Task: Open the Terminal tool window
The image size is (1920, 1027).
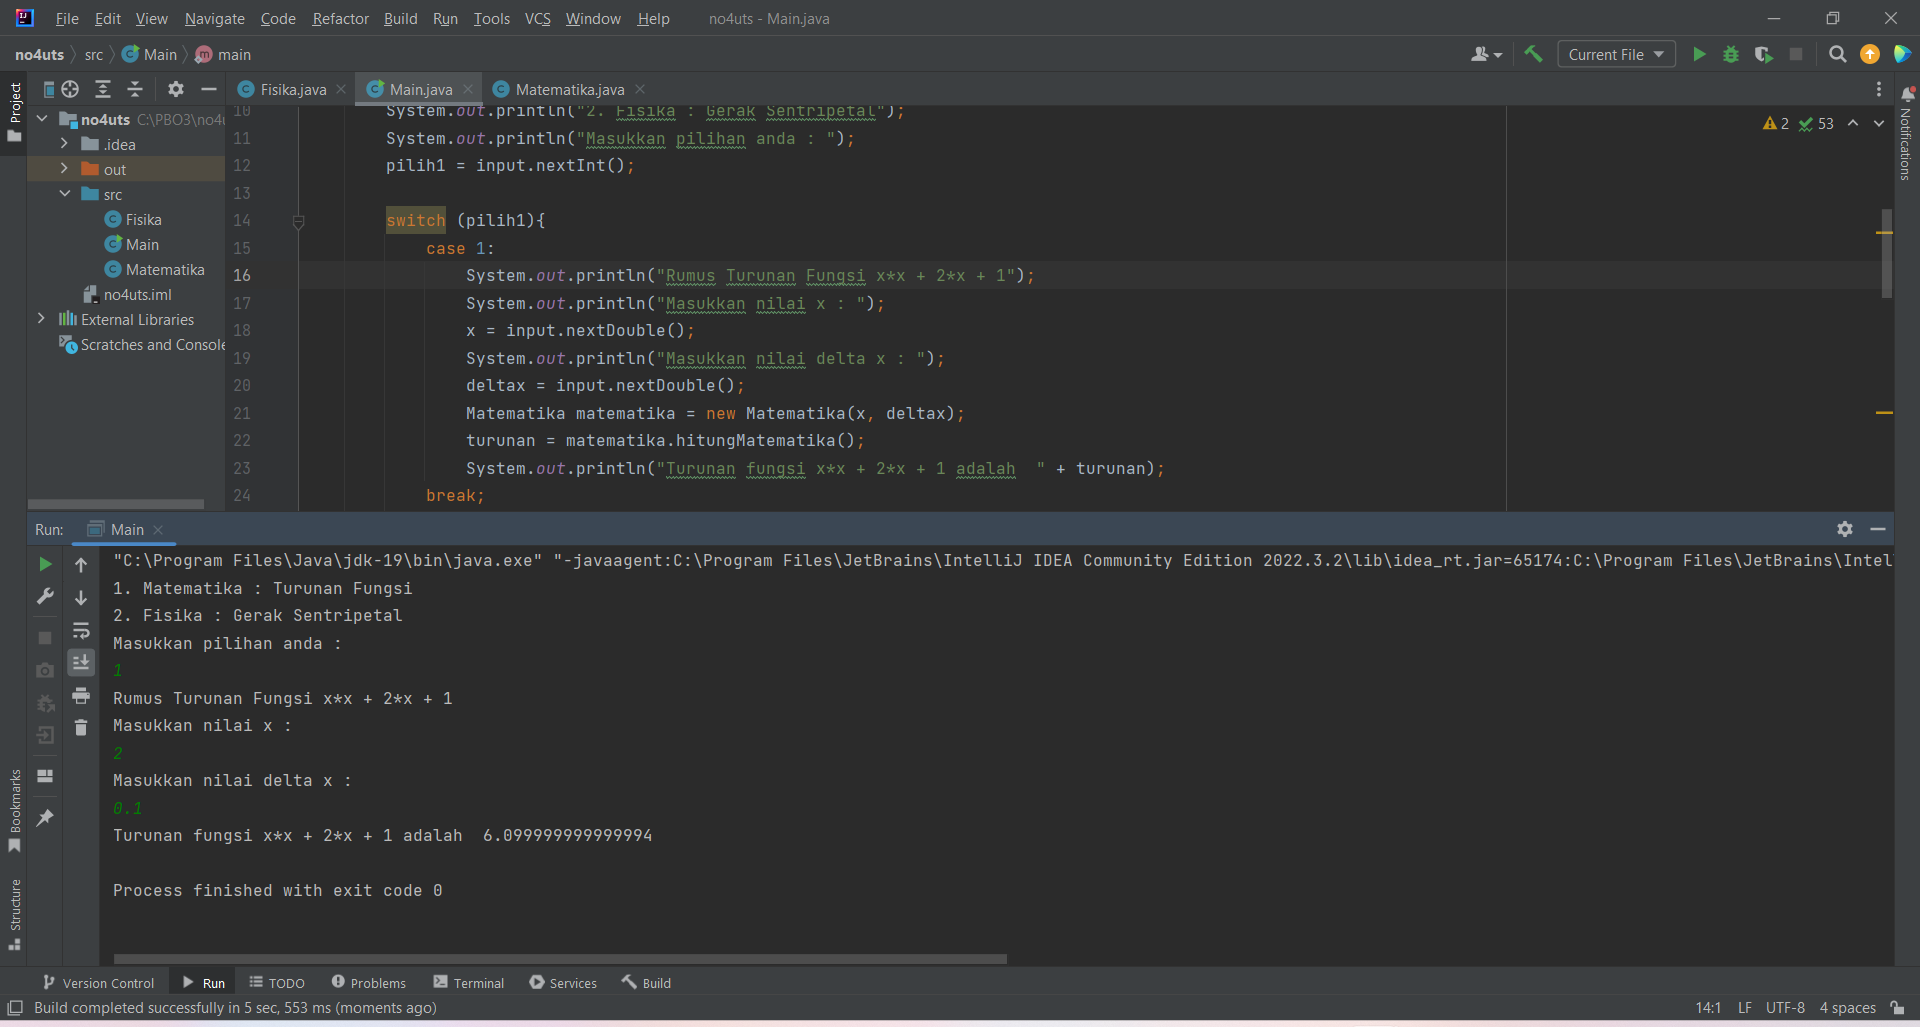Action: (468, 982)
